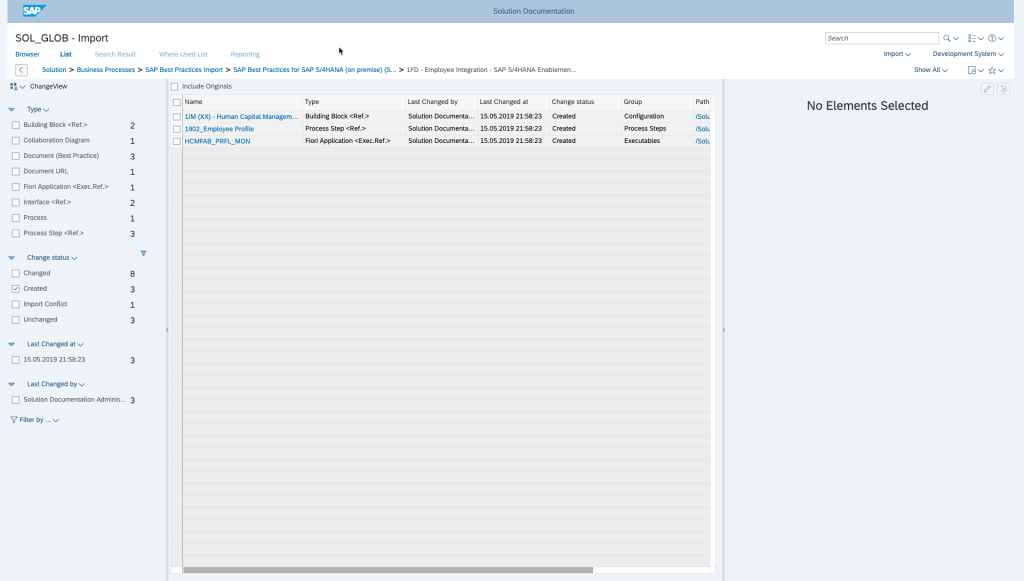Image resolution: width=1024 pixels, height=581 pixels.
Task: Open the HCMFAB_PRFL_MON link
Action: click(x=217, y=141)
